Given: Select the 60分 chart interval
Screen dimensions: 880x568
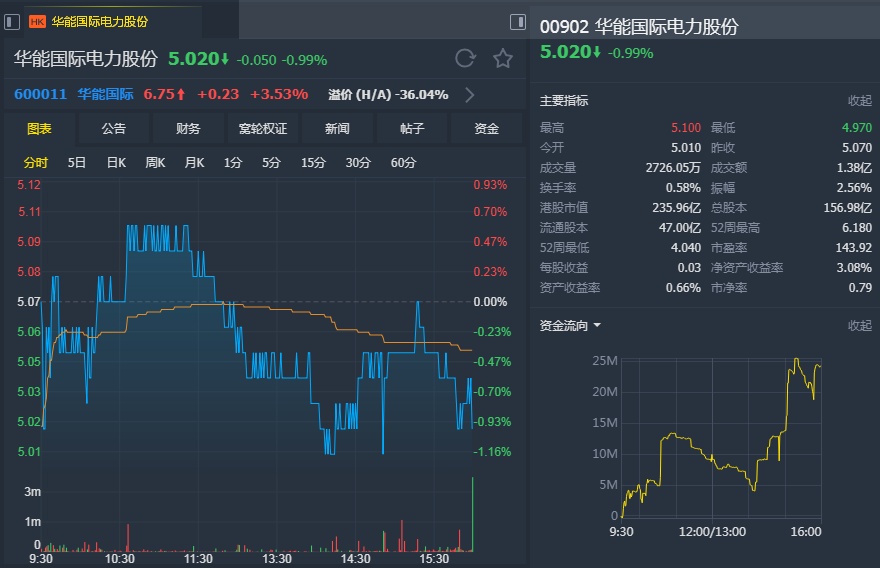Looking at the screenshot, I should [404, 163].
